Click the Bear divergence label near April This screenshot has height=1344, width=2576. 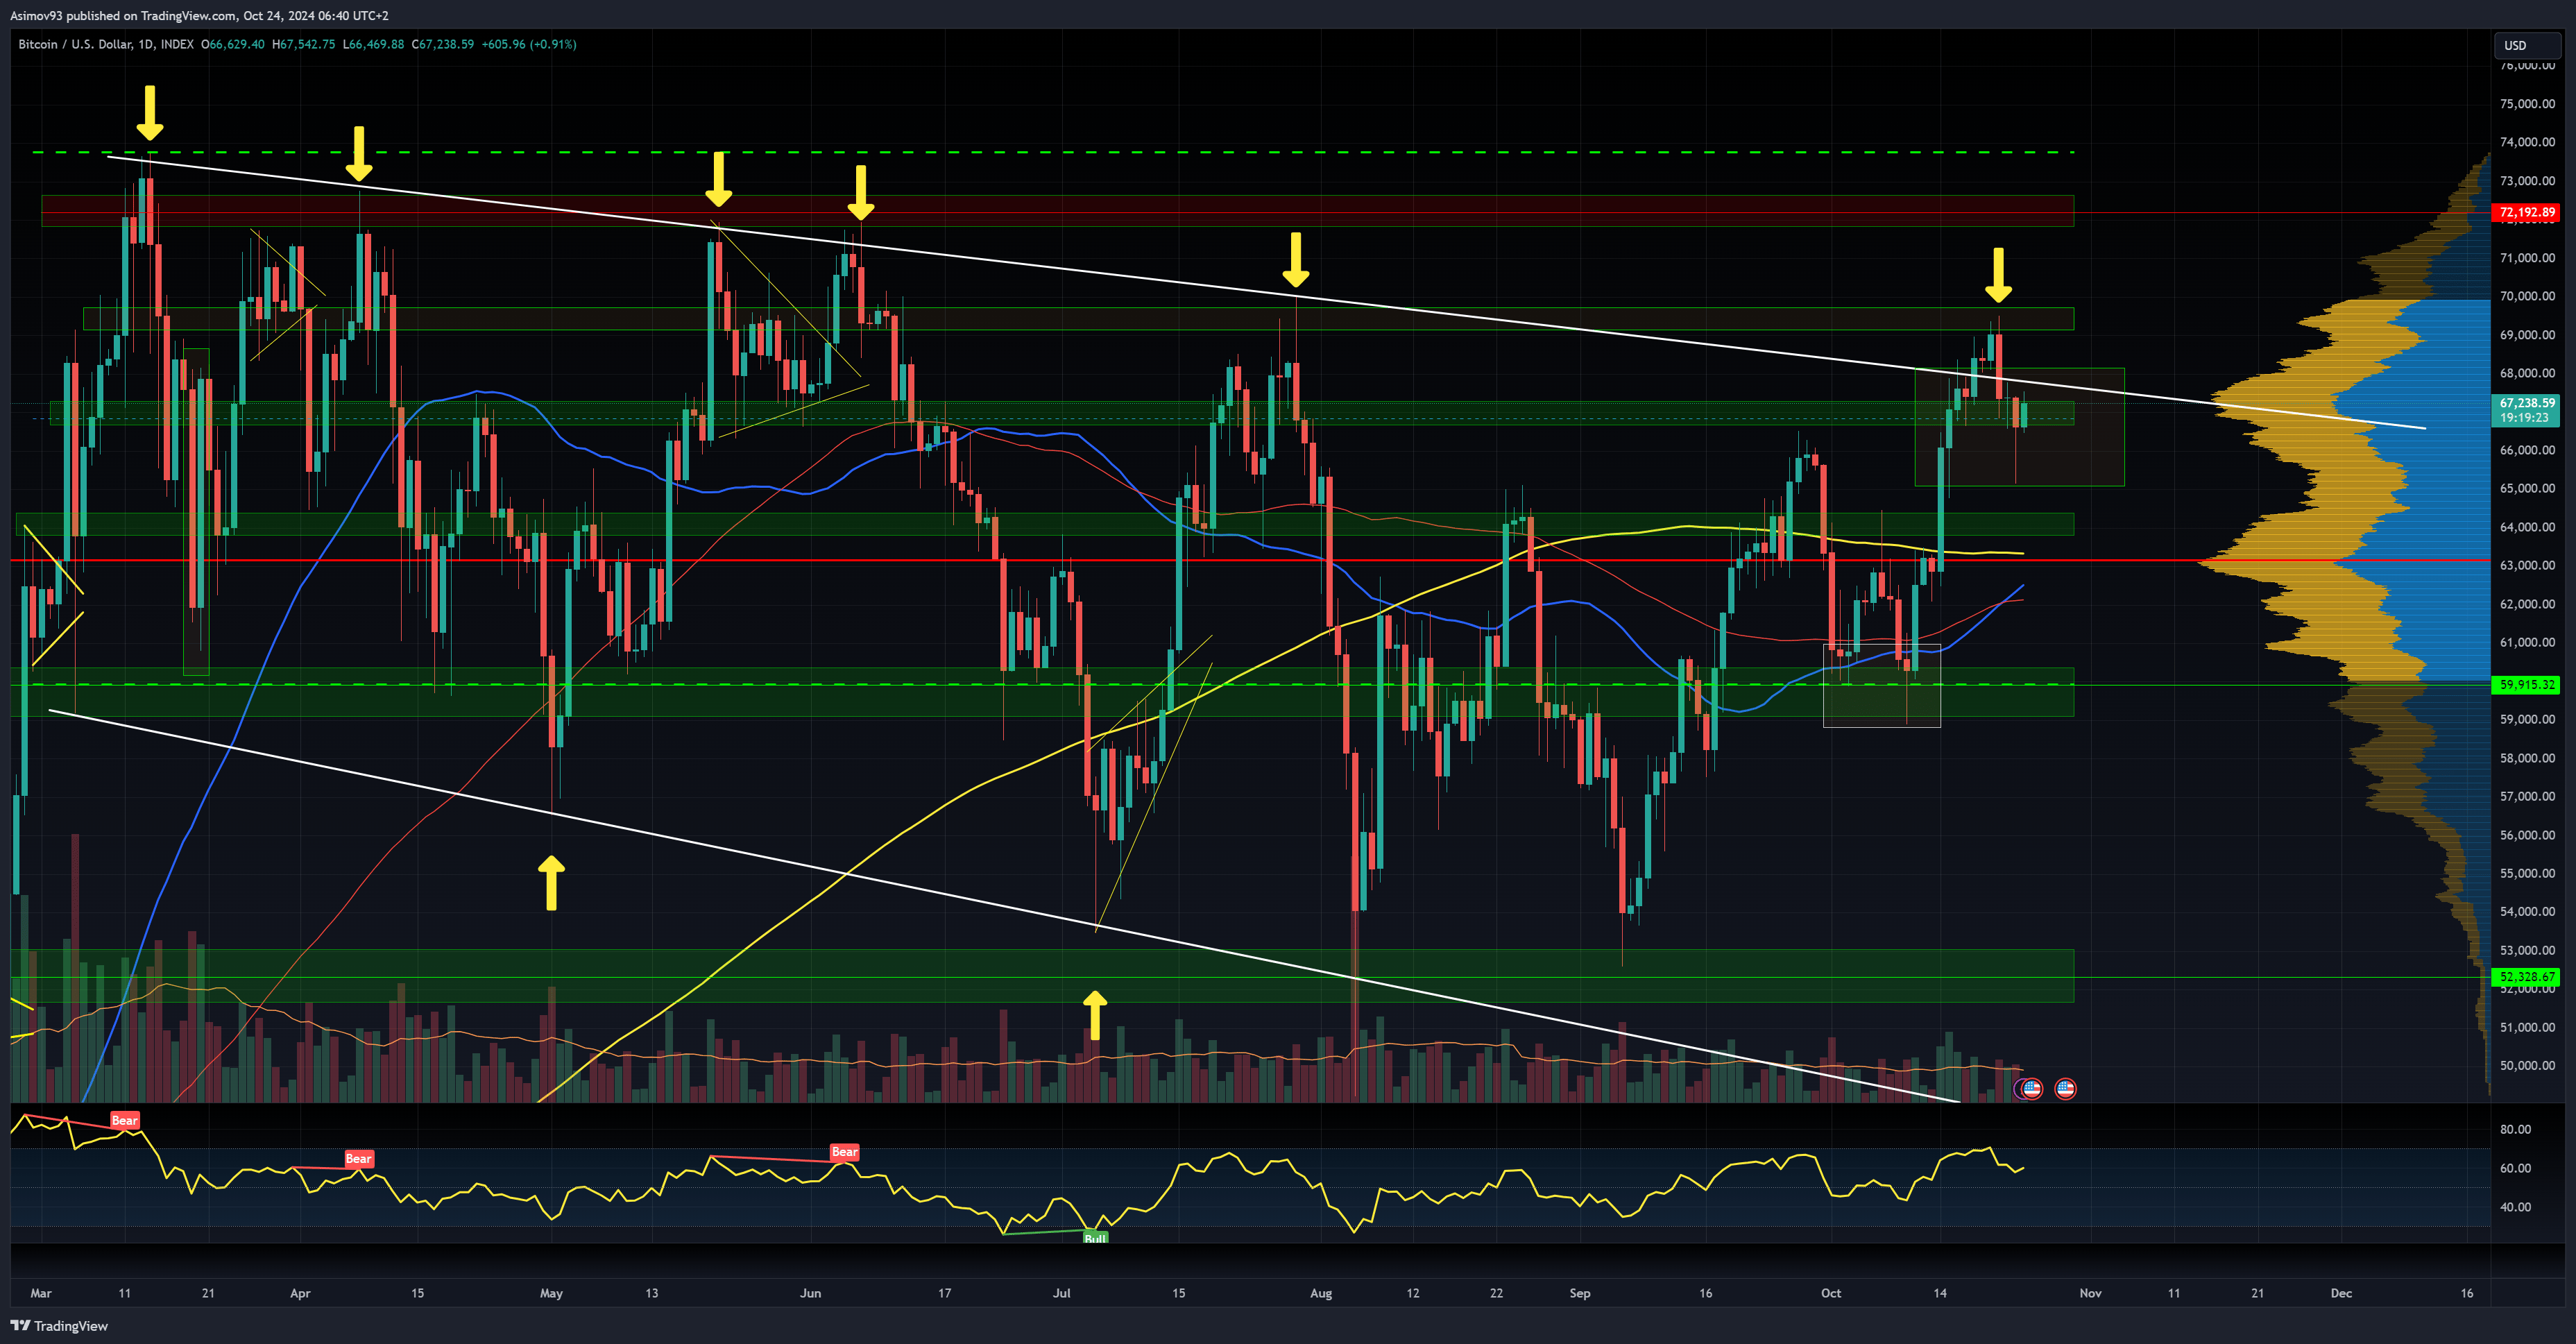click(358, 1159)
